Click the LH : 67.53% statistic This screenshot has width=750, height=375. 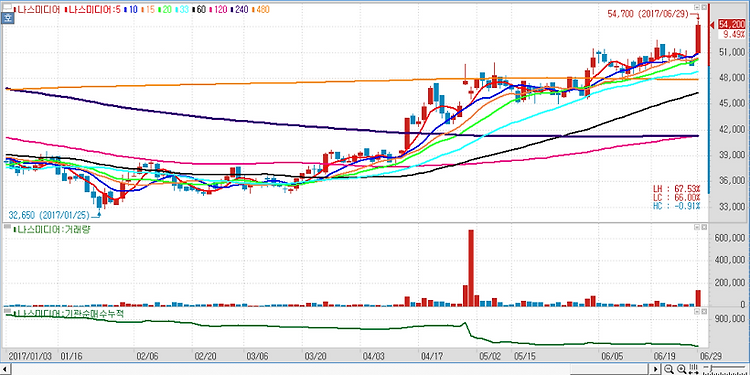pos(677,188)
